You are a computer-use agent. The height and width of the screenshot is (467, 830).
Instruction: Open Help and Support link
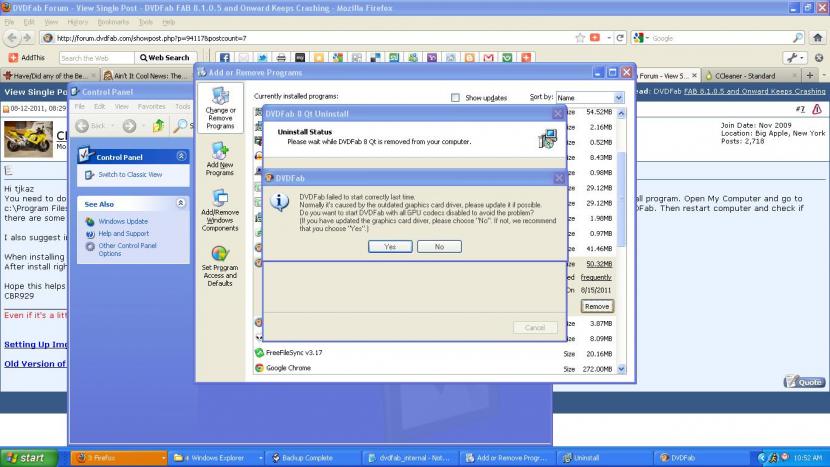(x=123, y=234)
